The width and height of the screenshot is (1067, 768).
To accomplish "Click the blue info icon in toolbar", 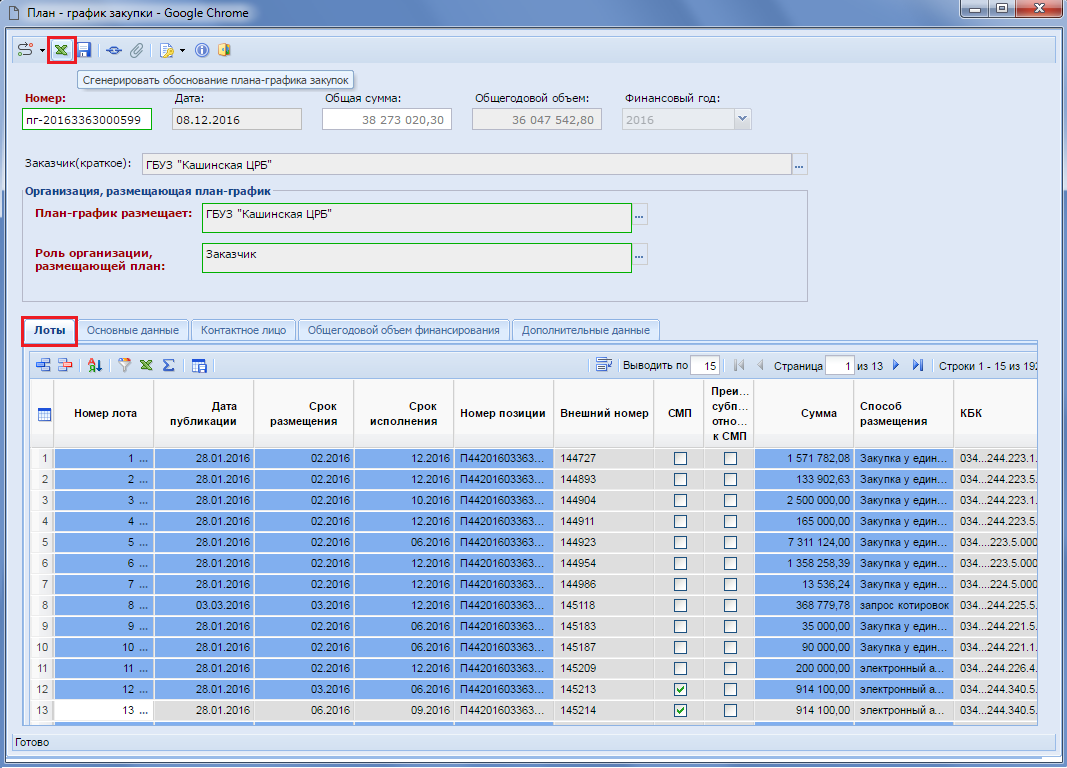I will click(202, 49).
